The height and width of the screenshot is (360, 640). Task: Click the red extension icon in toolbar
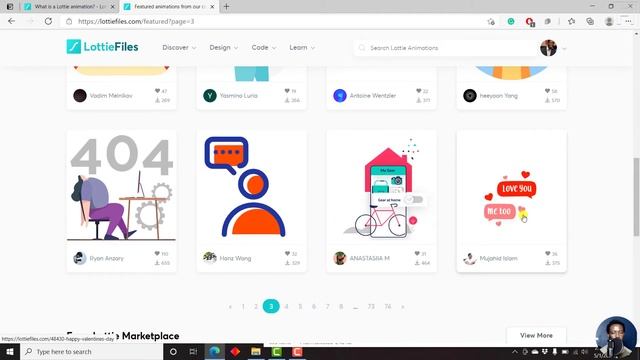pos(530,22)
